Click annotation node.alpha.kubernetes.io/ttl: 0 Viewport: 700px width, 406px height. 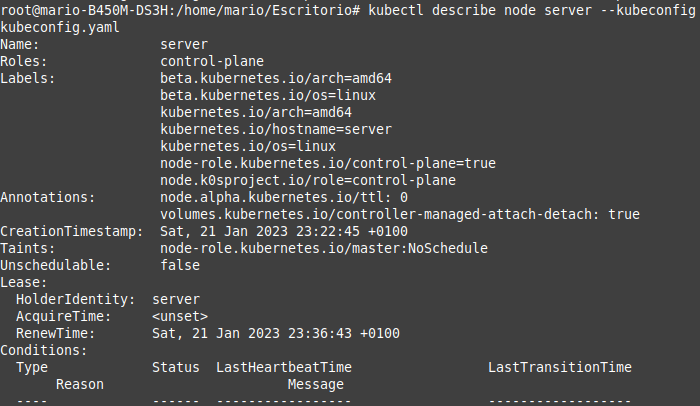(284, 197)
